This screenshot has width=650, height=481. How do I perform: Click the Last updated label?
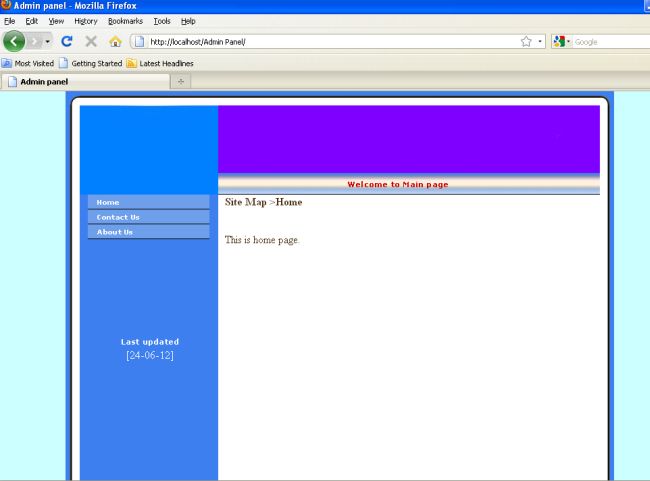150,342
